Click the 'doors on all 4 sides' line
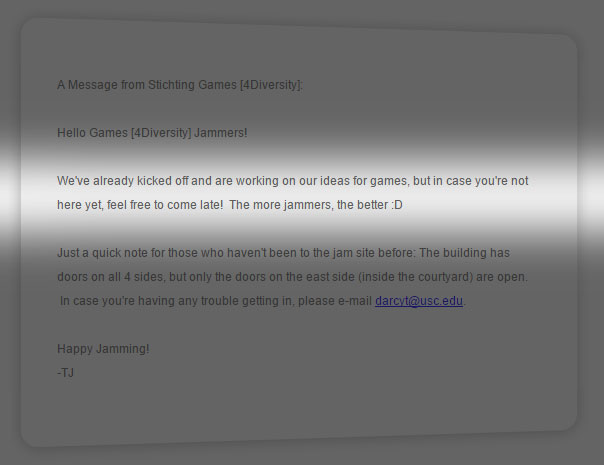 [292, 277]
